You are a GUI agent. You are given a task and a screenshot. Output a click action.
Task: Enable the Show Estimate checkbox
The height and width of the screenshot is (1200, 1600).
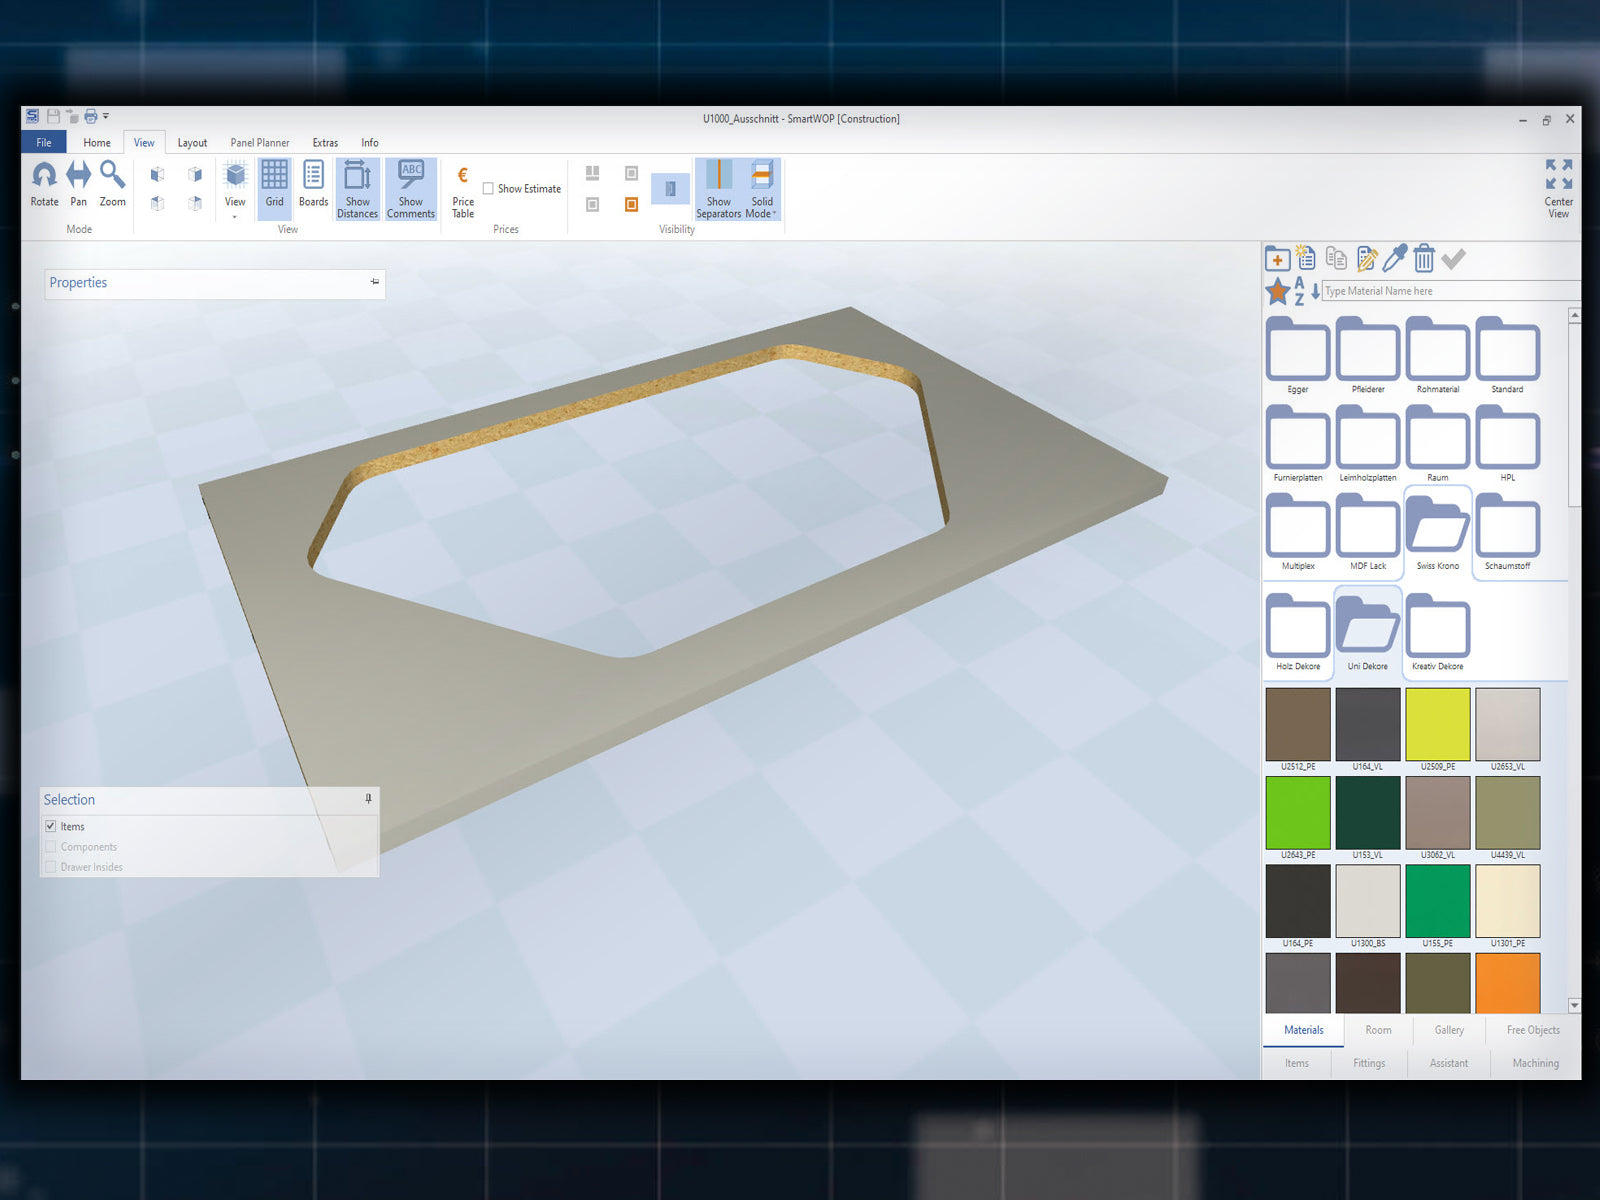coord(488,189)
